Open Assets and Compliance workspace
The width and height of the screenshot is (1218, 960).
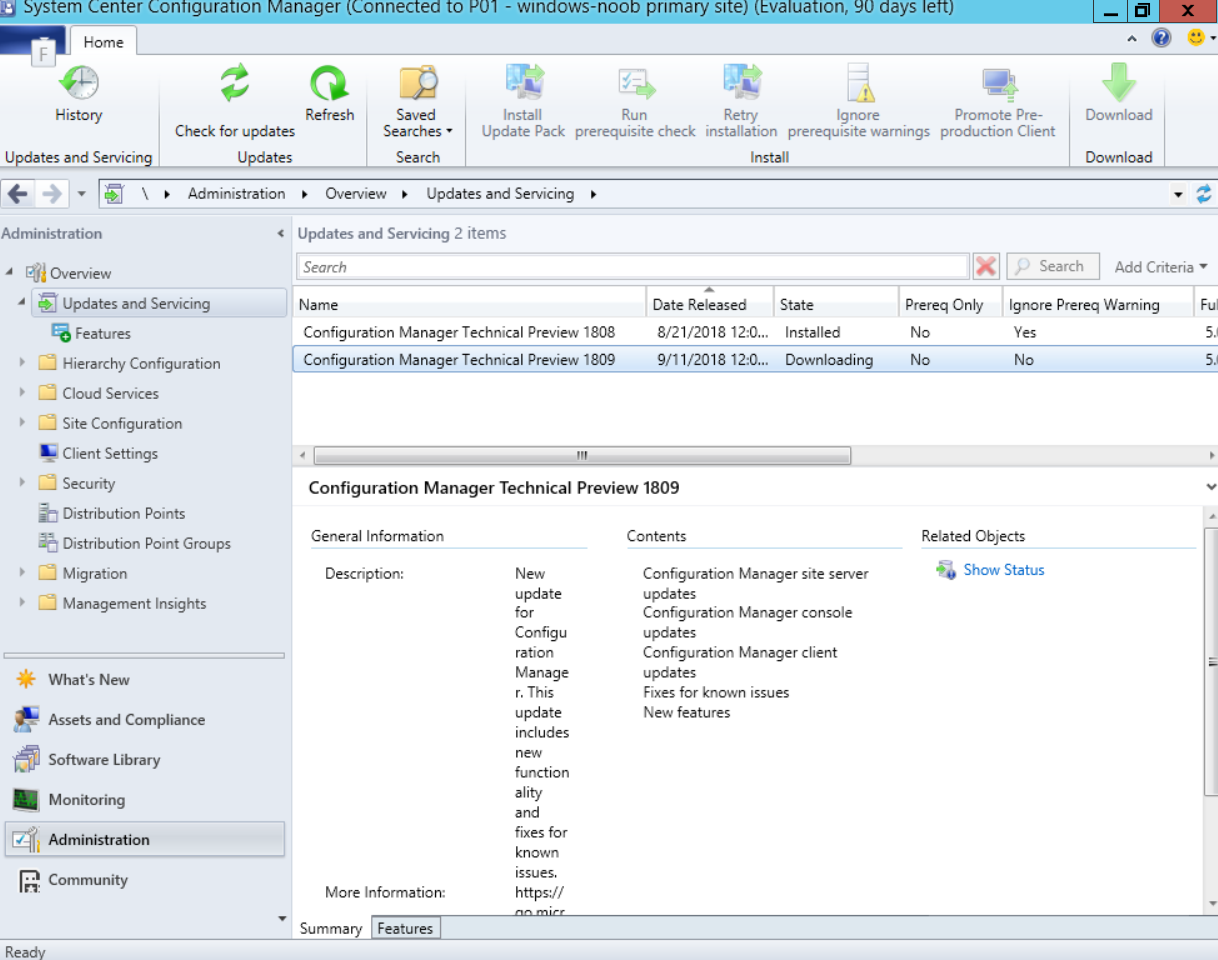click(145, 720)
